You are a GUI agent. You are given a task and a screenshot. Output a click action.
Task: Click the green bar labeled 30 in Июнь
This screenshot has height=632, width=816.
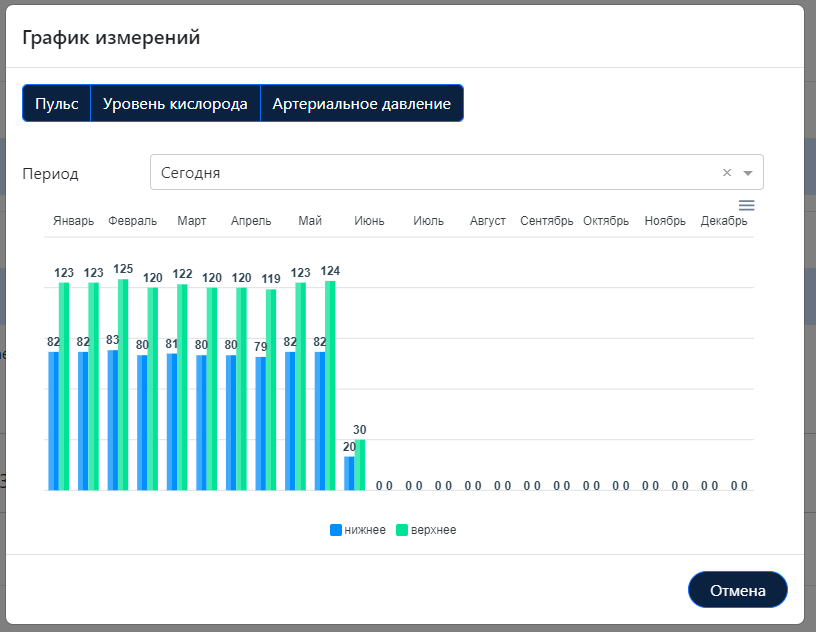(x=362, y=465)
